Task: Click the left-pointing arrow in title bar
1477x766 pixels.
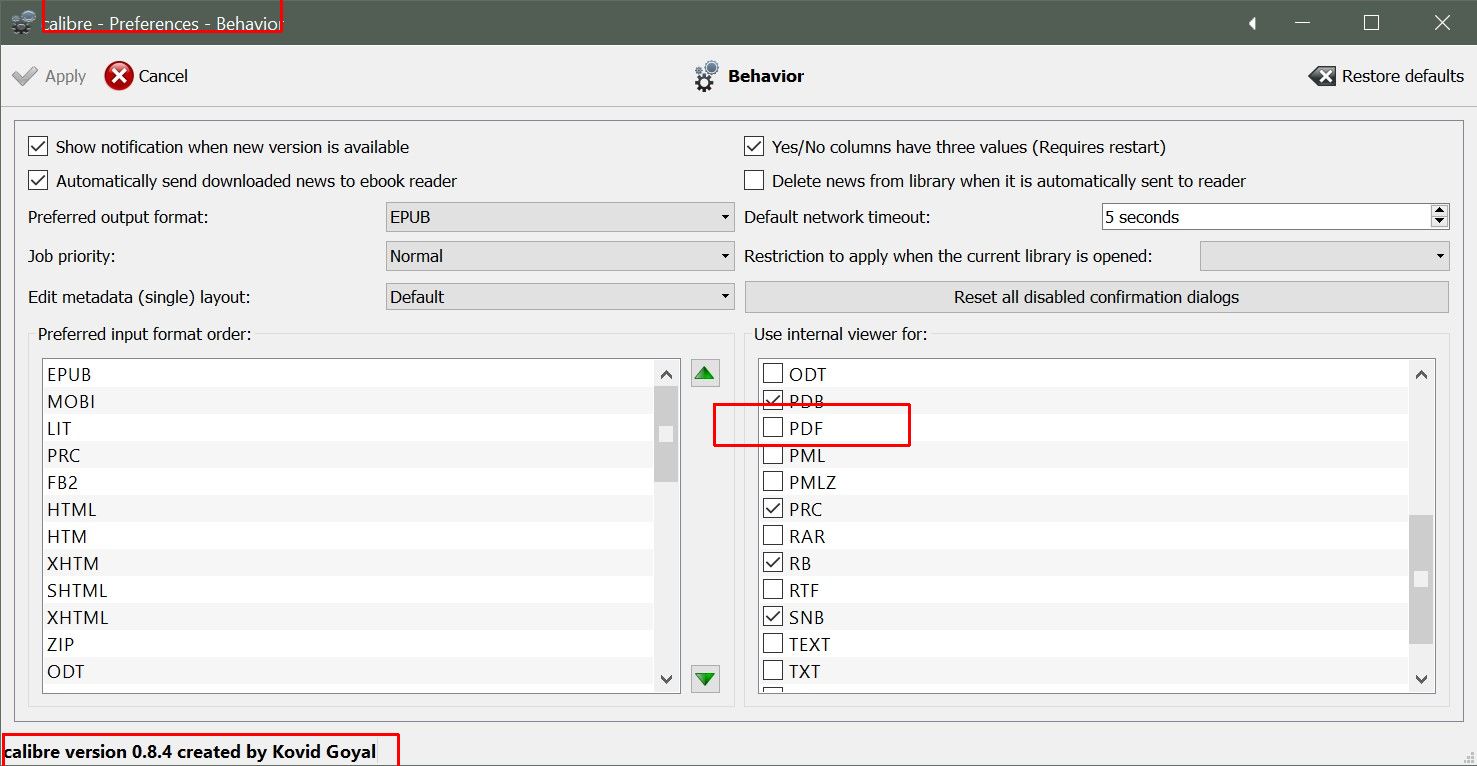Action: click(1253, 23)
